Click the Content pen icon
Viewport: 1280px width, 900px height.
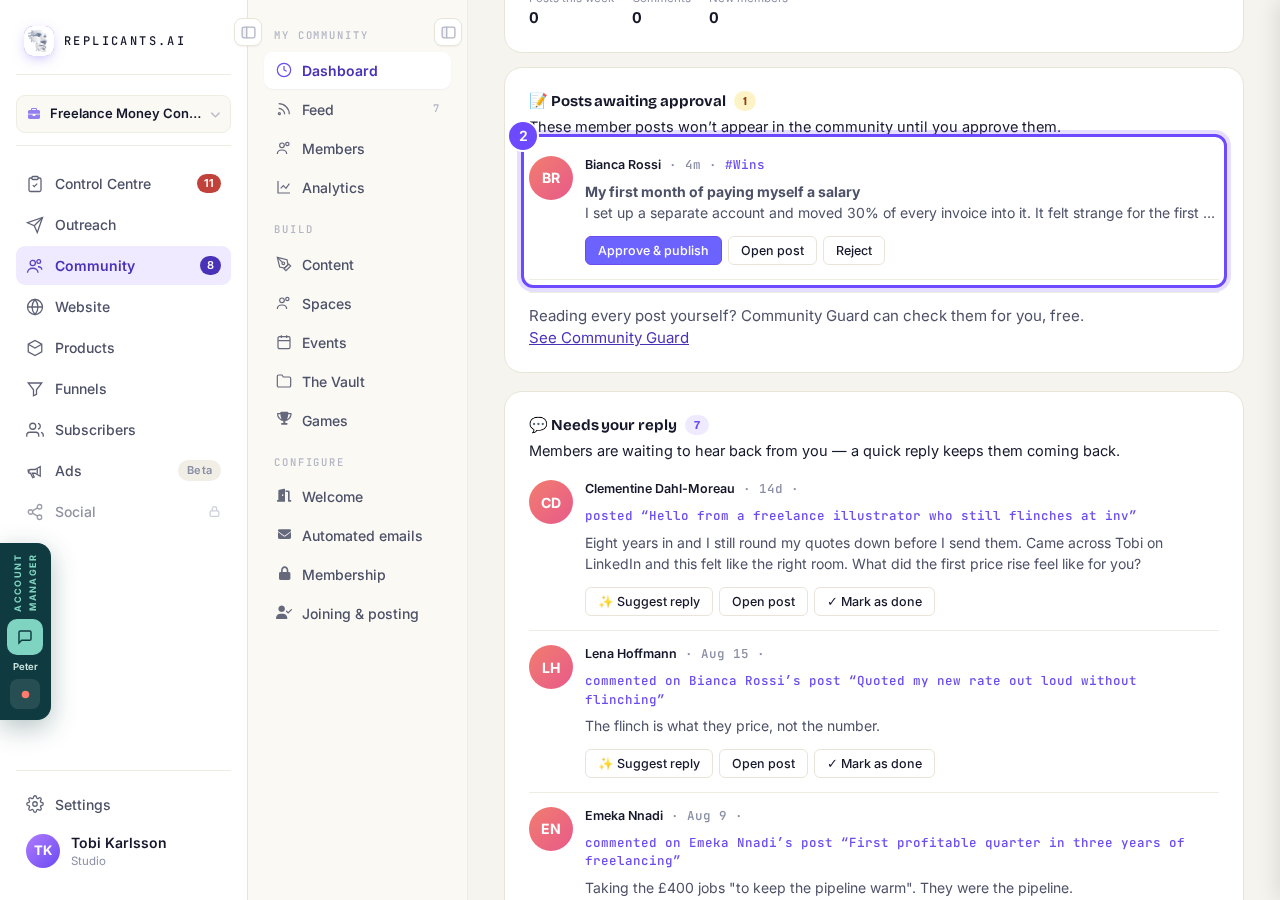[284, 264]
